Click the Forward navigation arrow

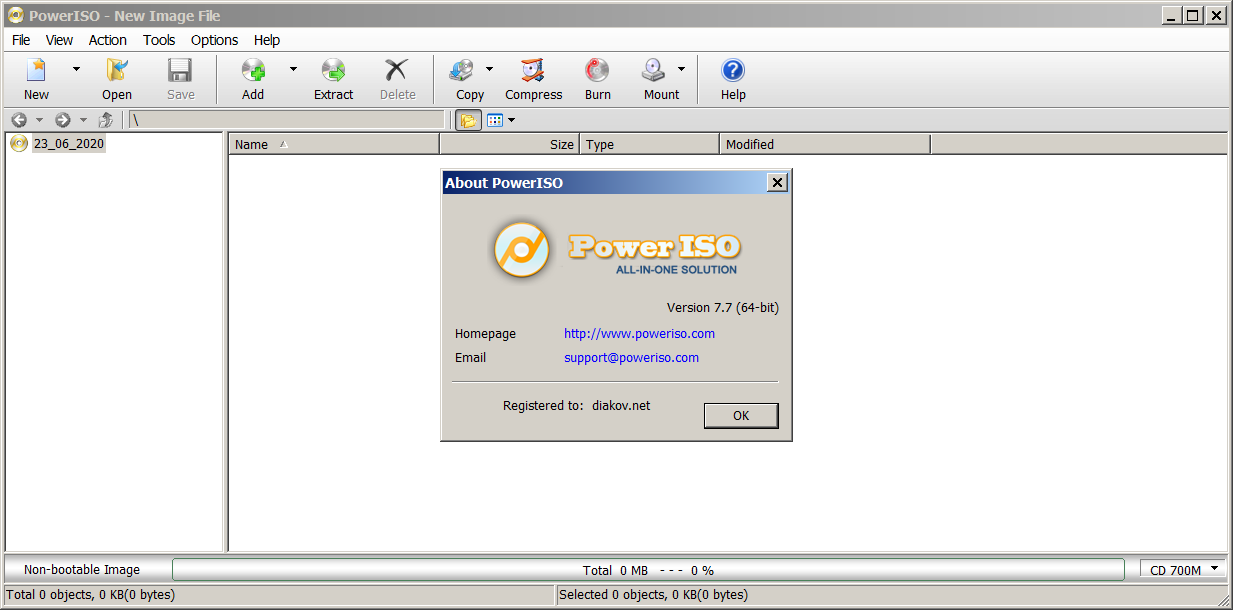click(62, 120)
